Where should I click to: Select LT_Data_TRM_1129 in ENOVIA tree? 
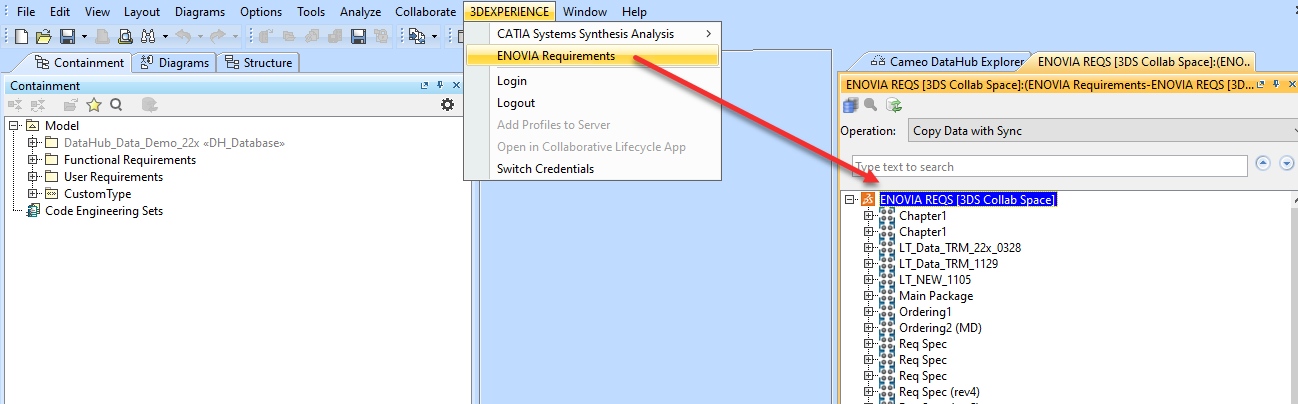[948, 264]
